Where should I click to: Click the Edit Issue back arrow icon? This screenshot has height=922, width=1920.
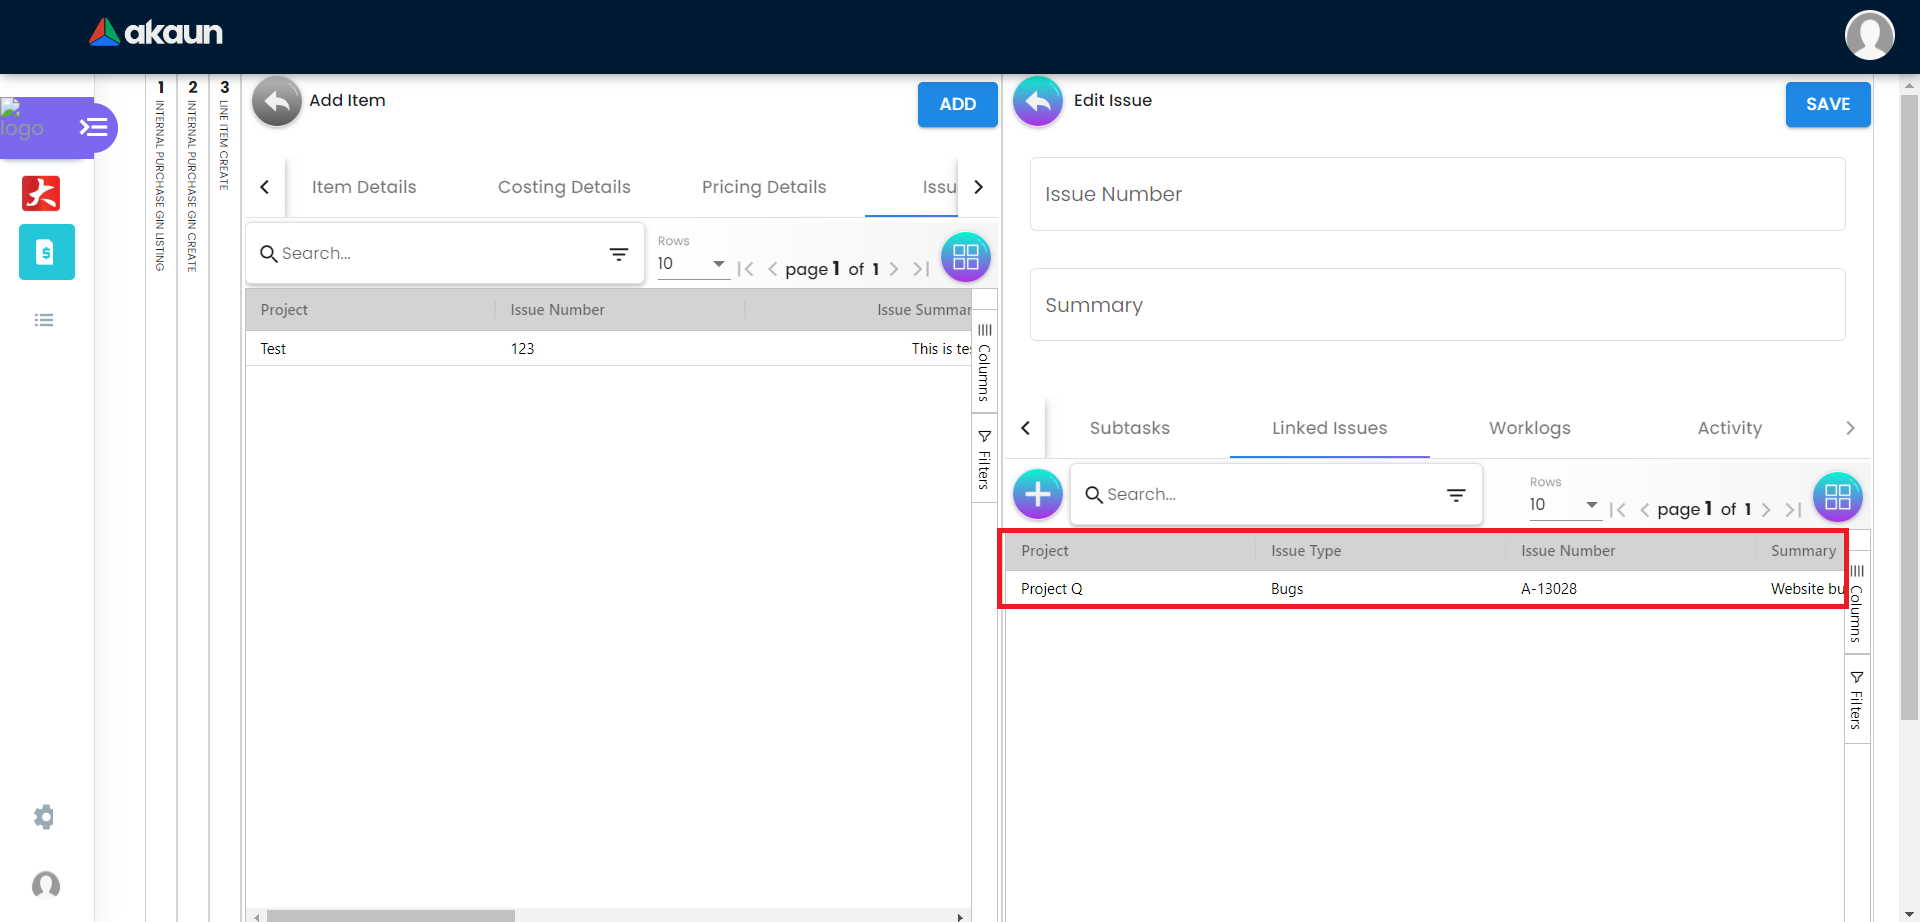(x=1037, y=101)
